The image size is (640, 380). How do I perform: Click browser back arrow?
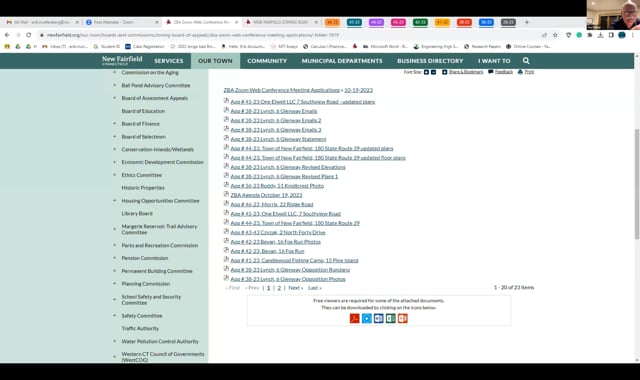(x=7, y=35)
